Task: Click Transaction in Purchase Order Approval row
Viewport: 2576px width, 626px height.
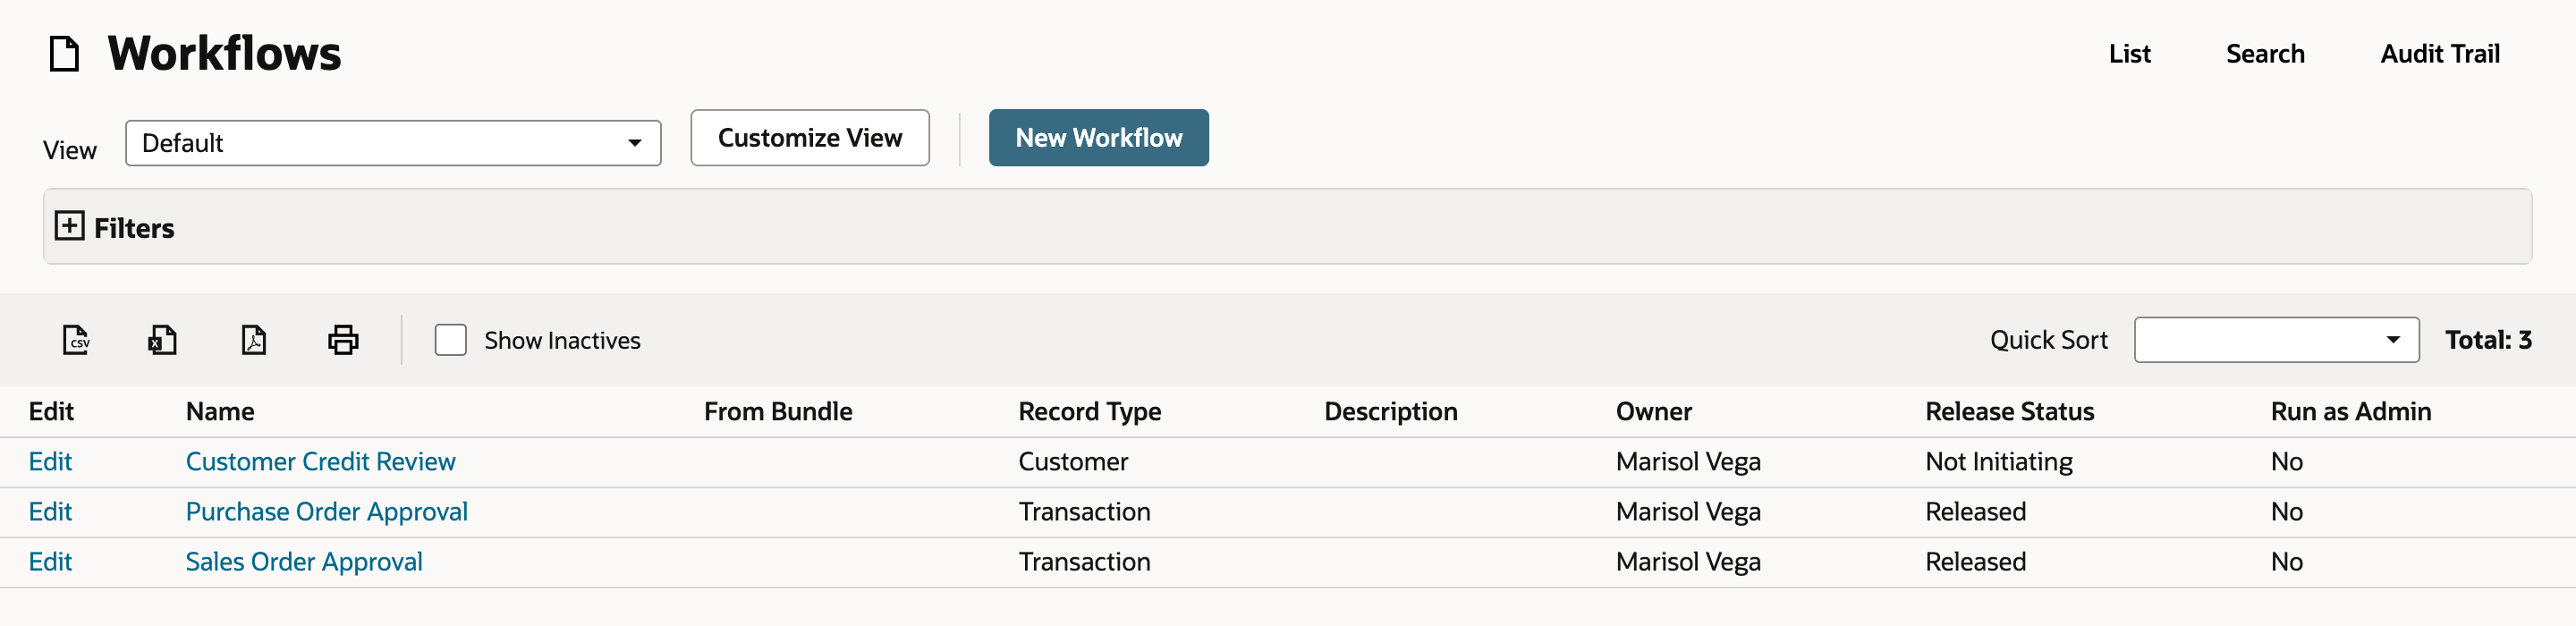Action: tap(1084, 512)
